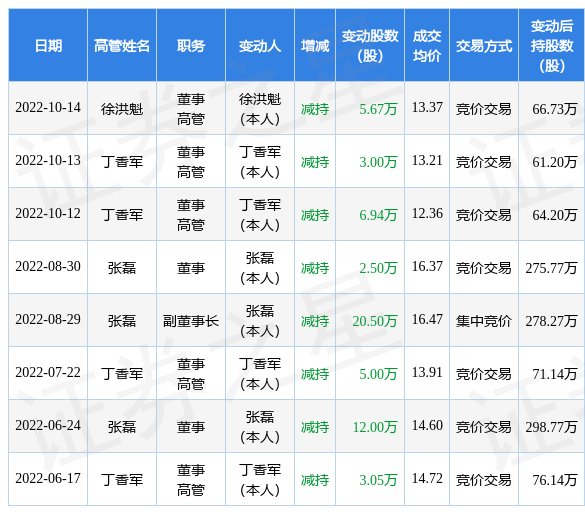Select the 2022-10-13 date cell
Screen dimensions: 585x514
[x=48, y=161]
